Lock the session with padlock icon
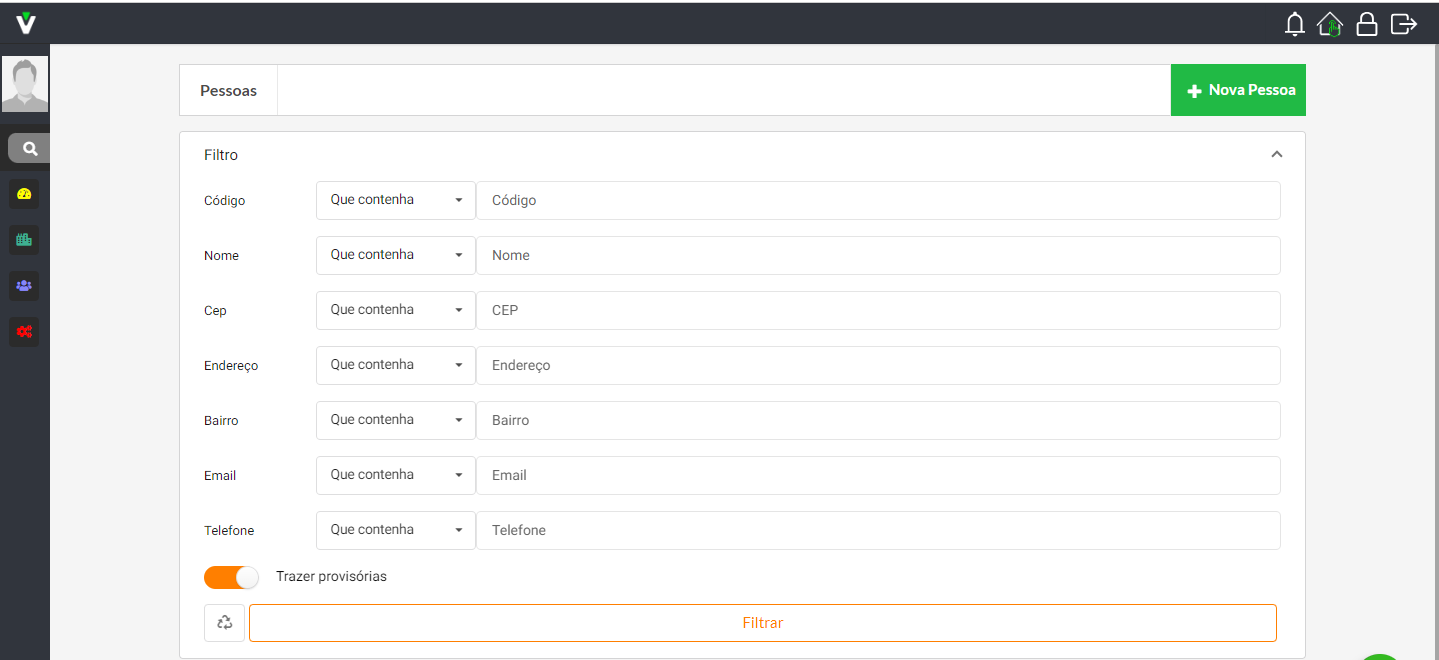The image size is (1439, 660). click(x=1367, y=24)
